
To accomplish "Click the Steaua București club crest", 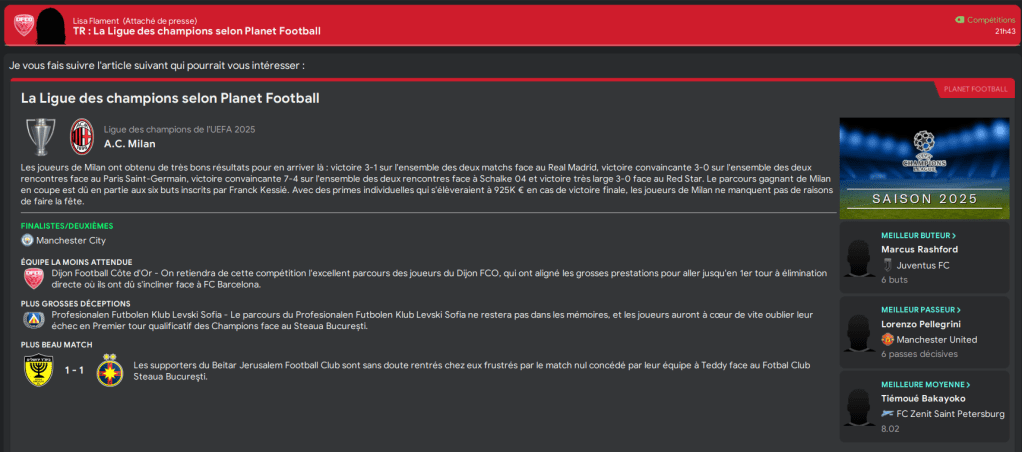I will 110,370.
